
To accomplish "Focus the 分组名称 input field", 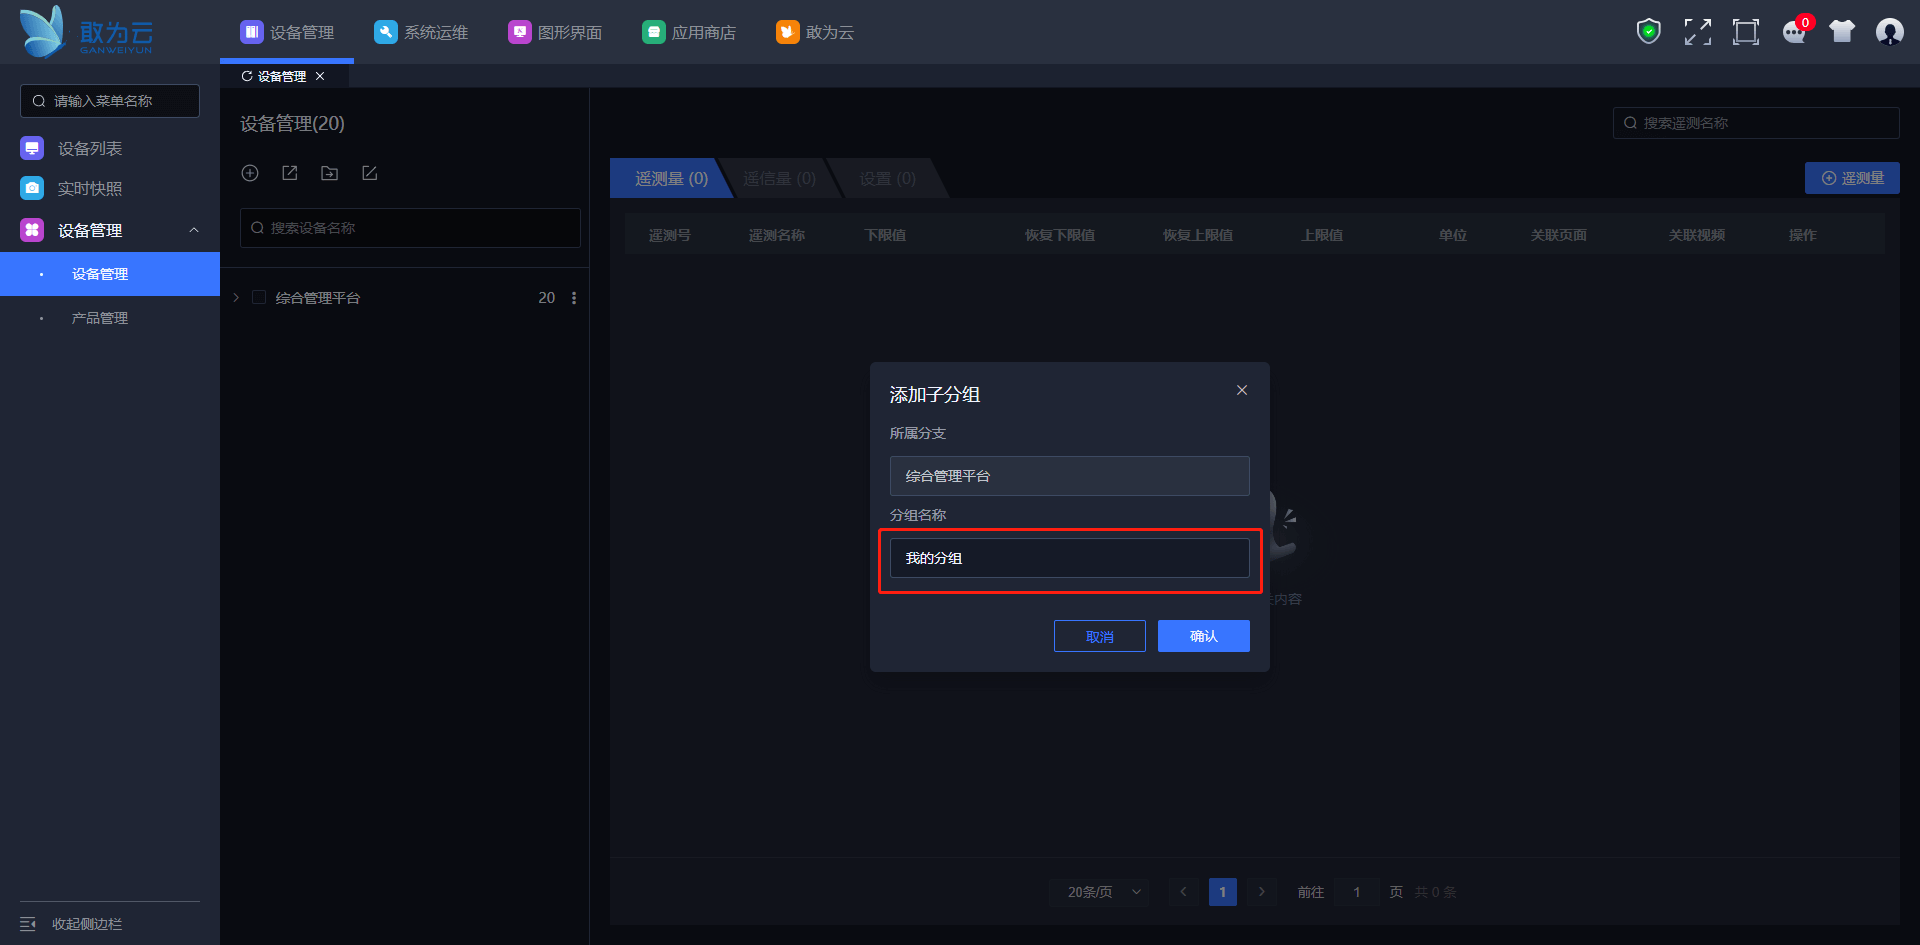I will [1070, 558].
